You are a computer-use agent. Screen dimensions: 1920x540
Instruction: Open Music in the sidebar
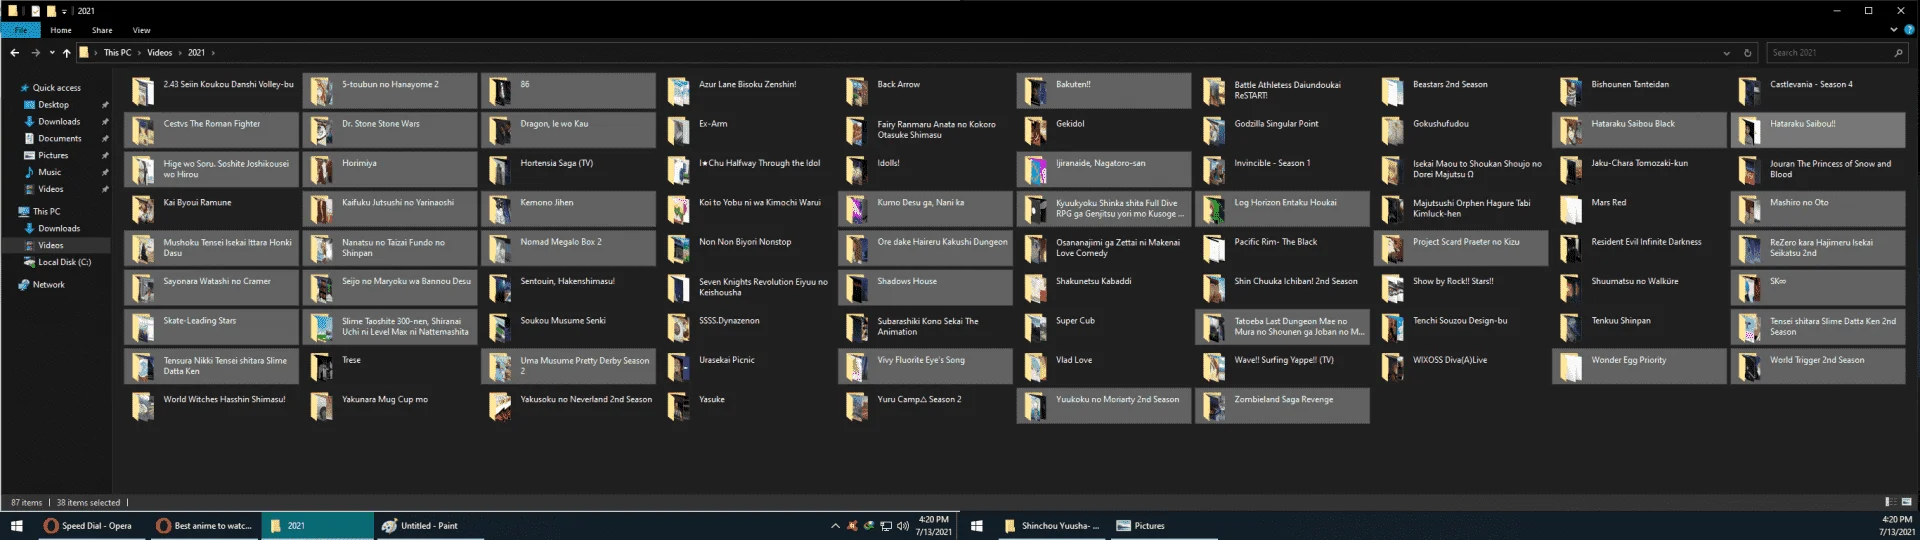click(49, 173)
